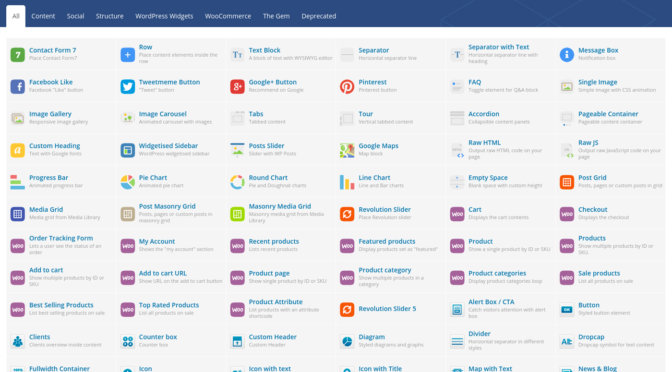Add the Checkout element
Screen dimensions: 672x372
tap(609, 214)
